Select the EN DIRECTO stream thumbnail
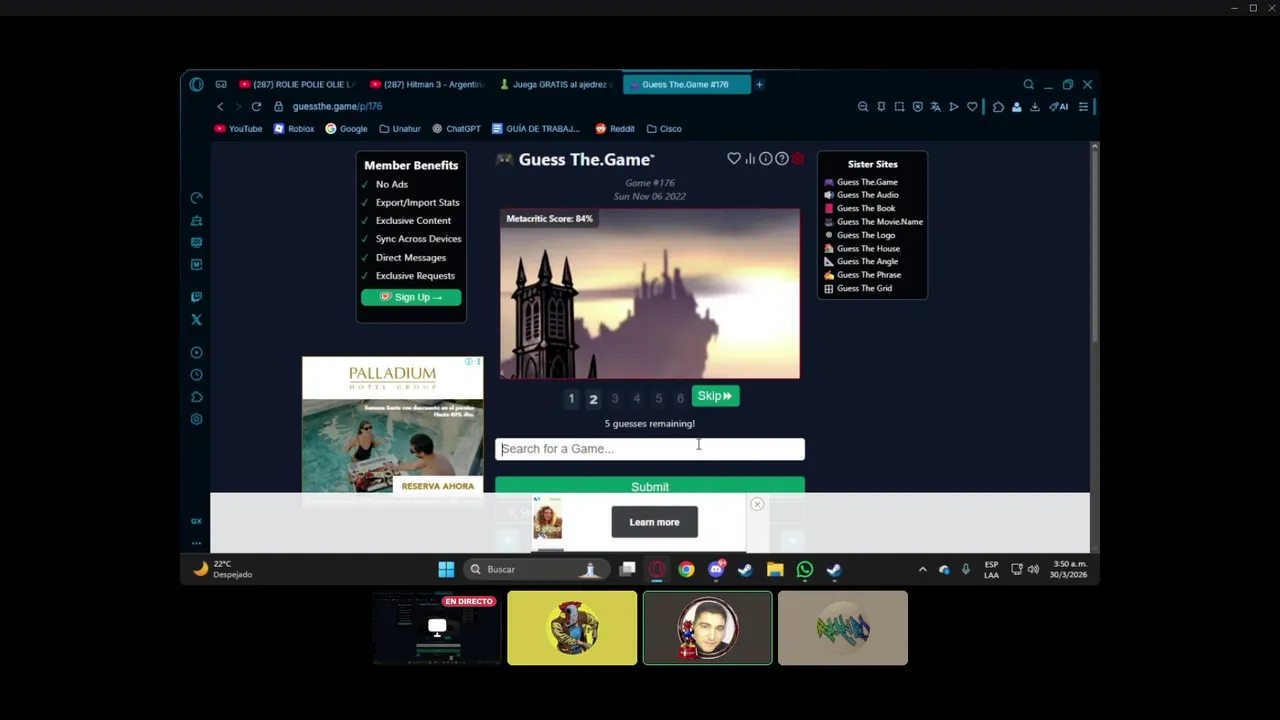The width and height of the screenshot is (1280, 720). [437, 628]
